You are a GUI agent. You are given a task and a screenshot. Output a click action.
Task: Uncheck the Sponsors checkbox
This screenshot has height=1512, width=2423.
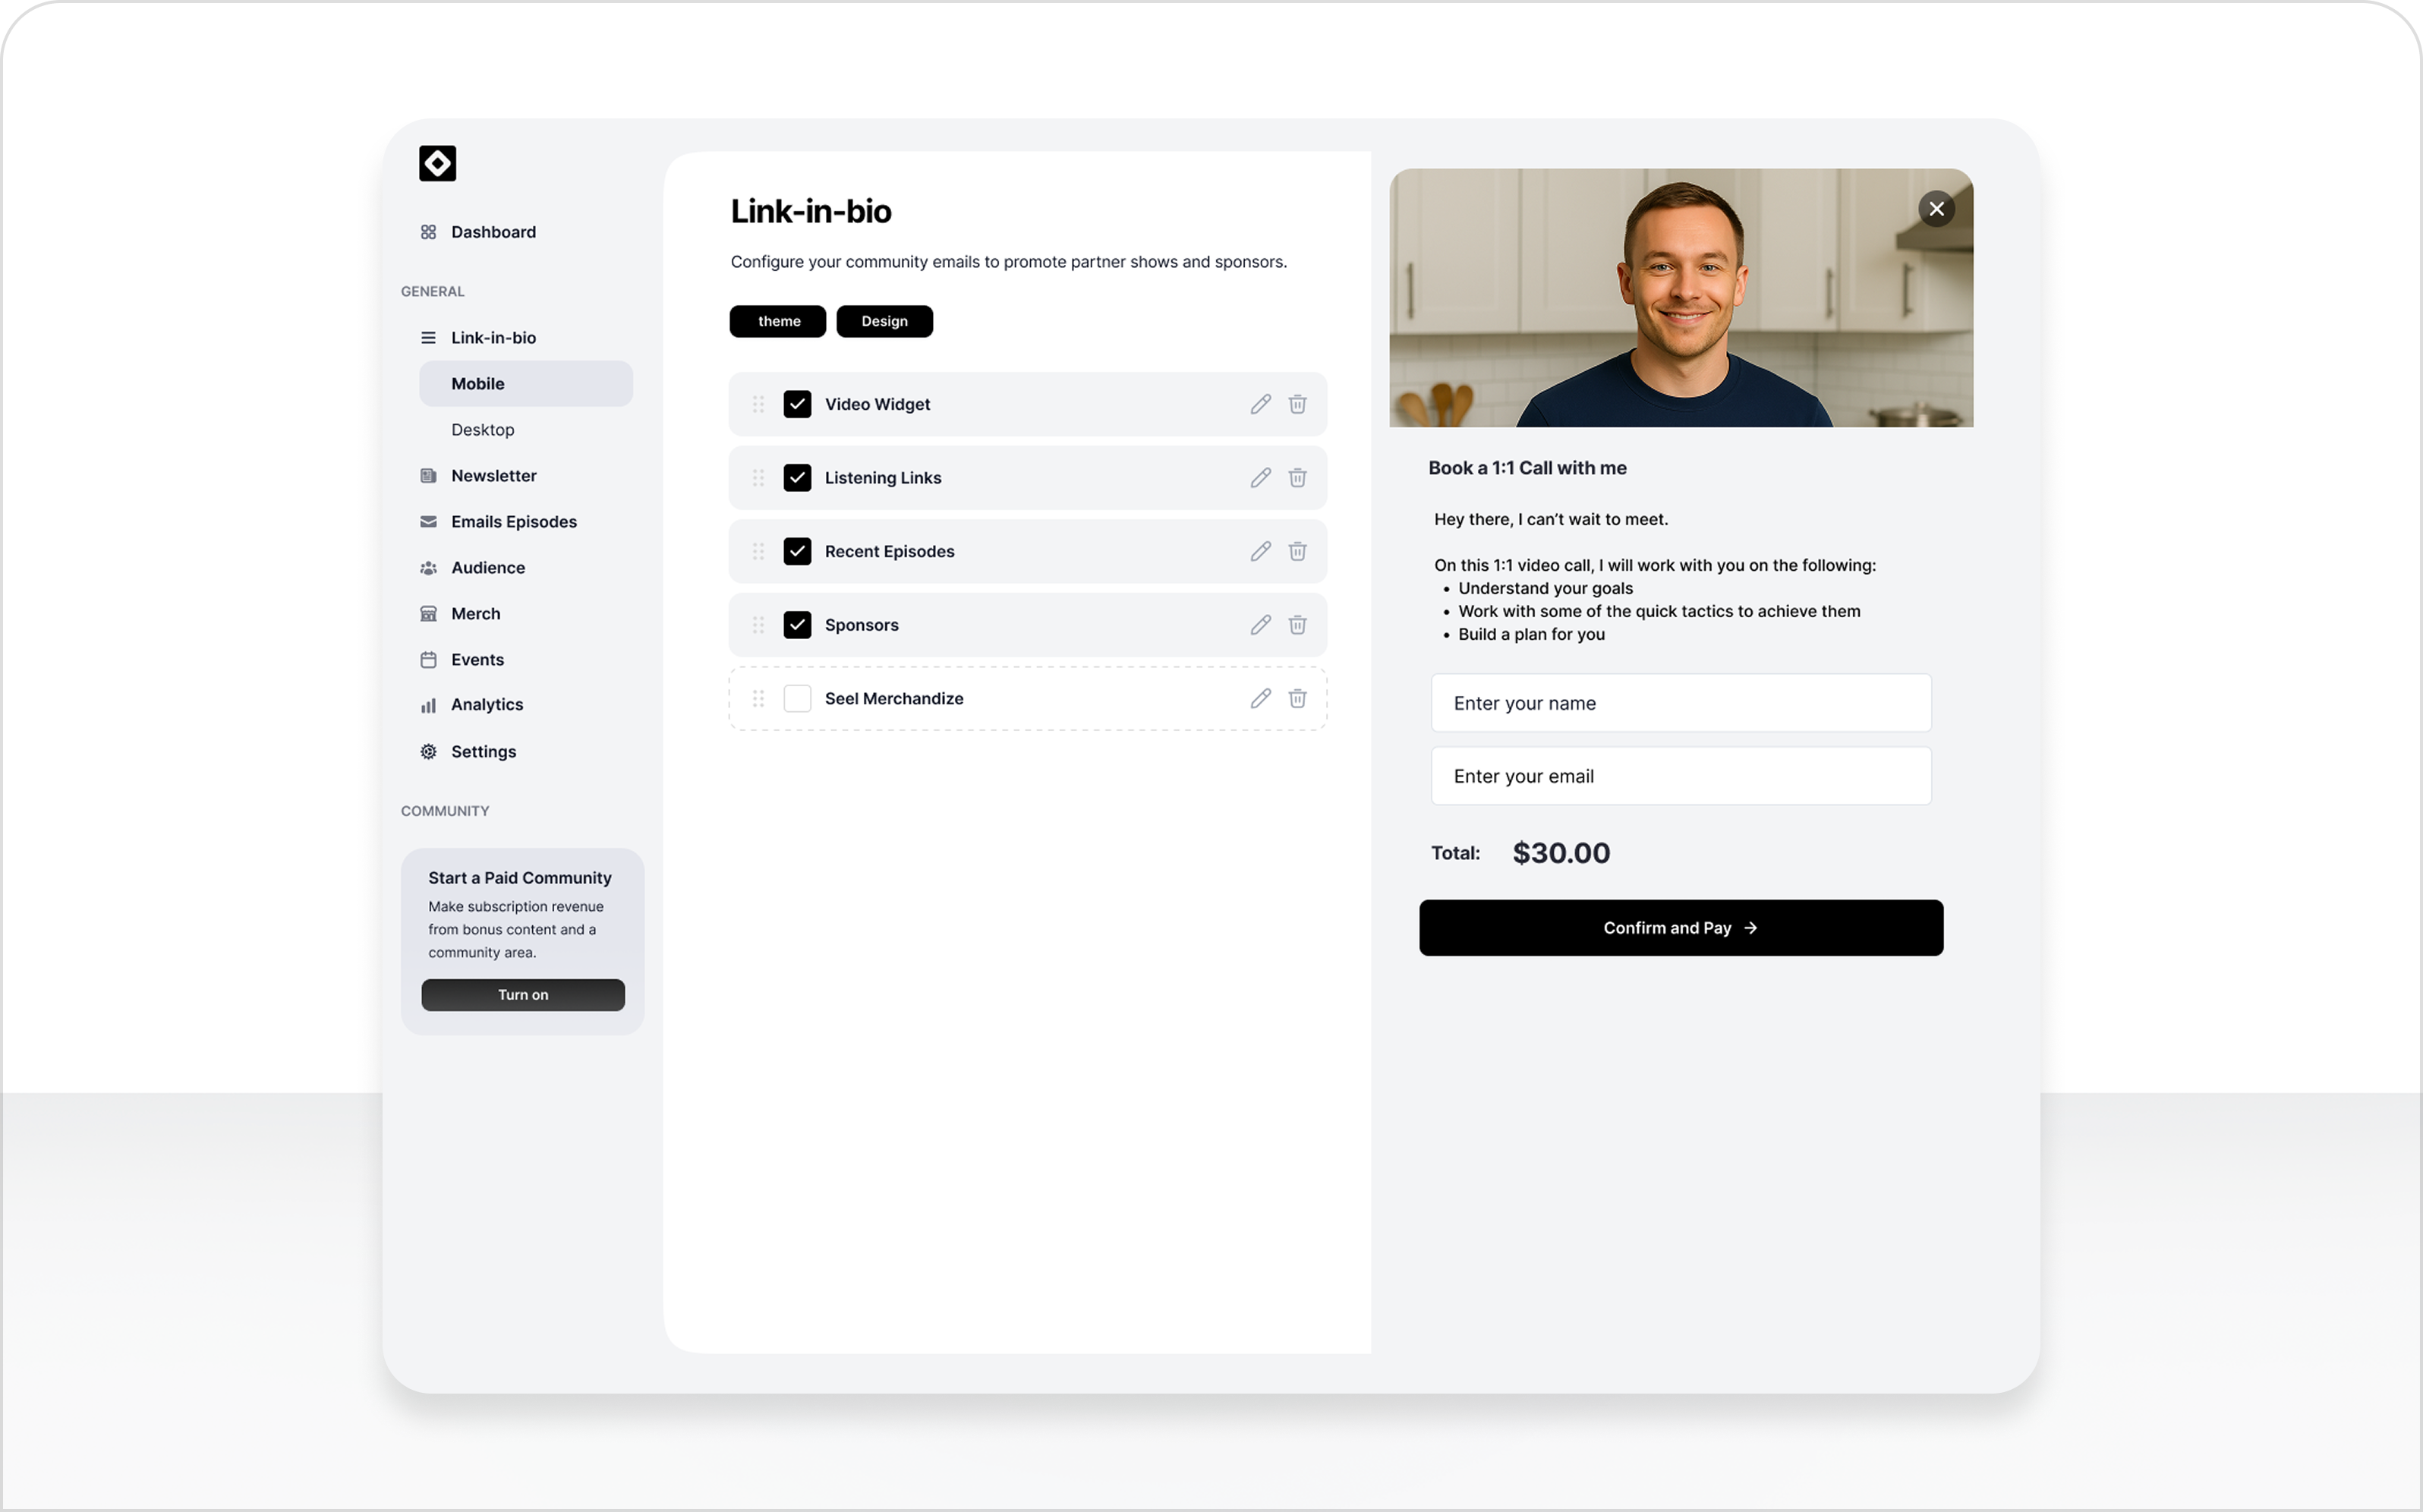[797, 625]
